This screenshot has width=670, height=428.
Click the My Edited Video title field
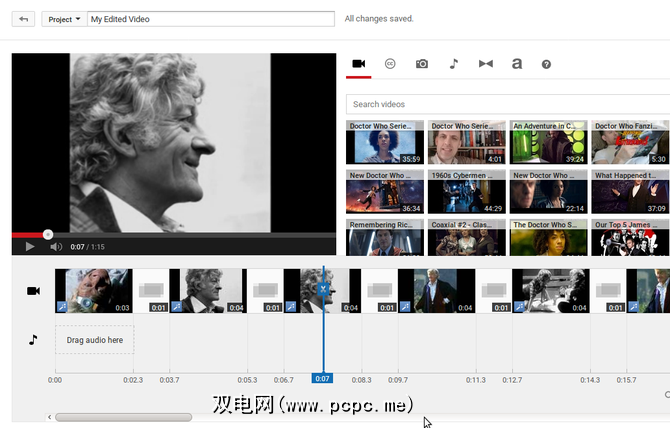point(210,19)
